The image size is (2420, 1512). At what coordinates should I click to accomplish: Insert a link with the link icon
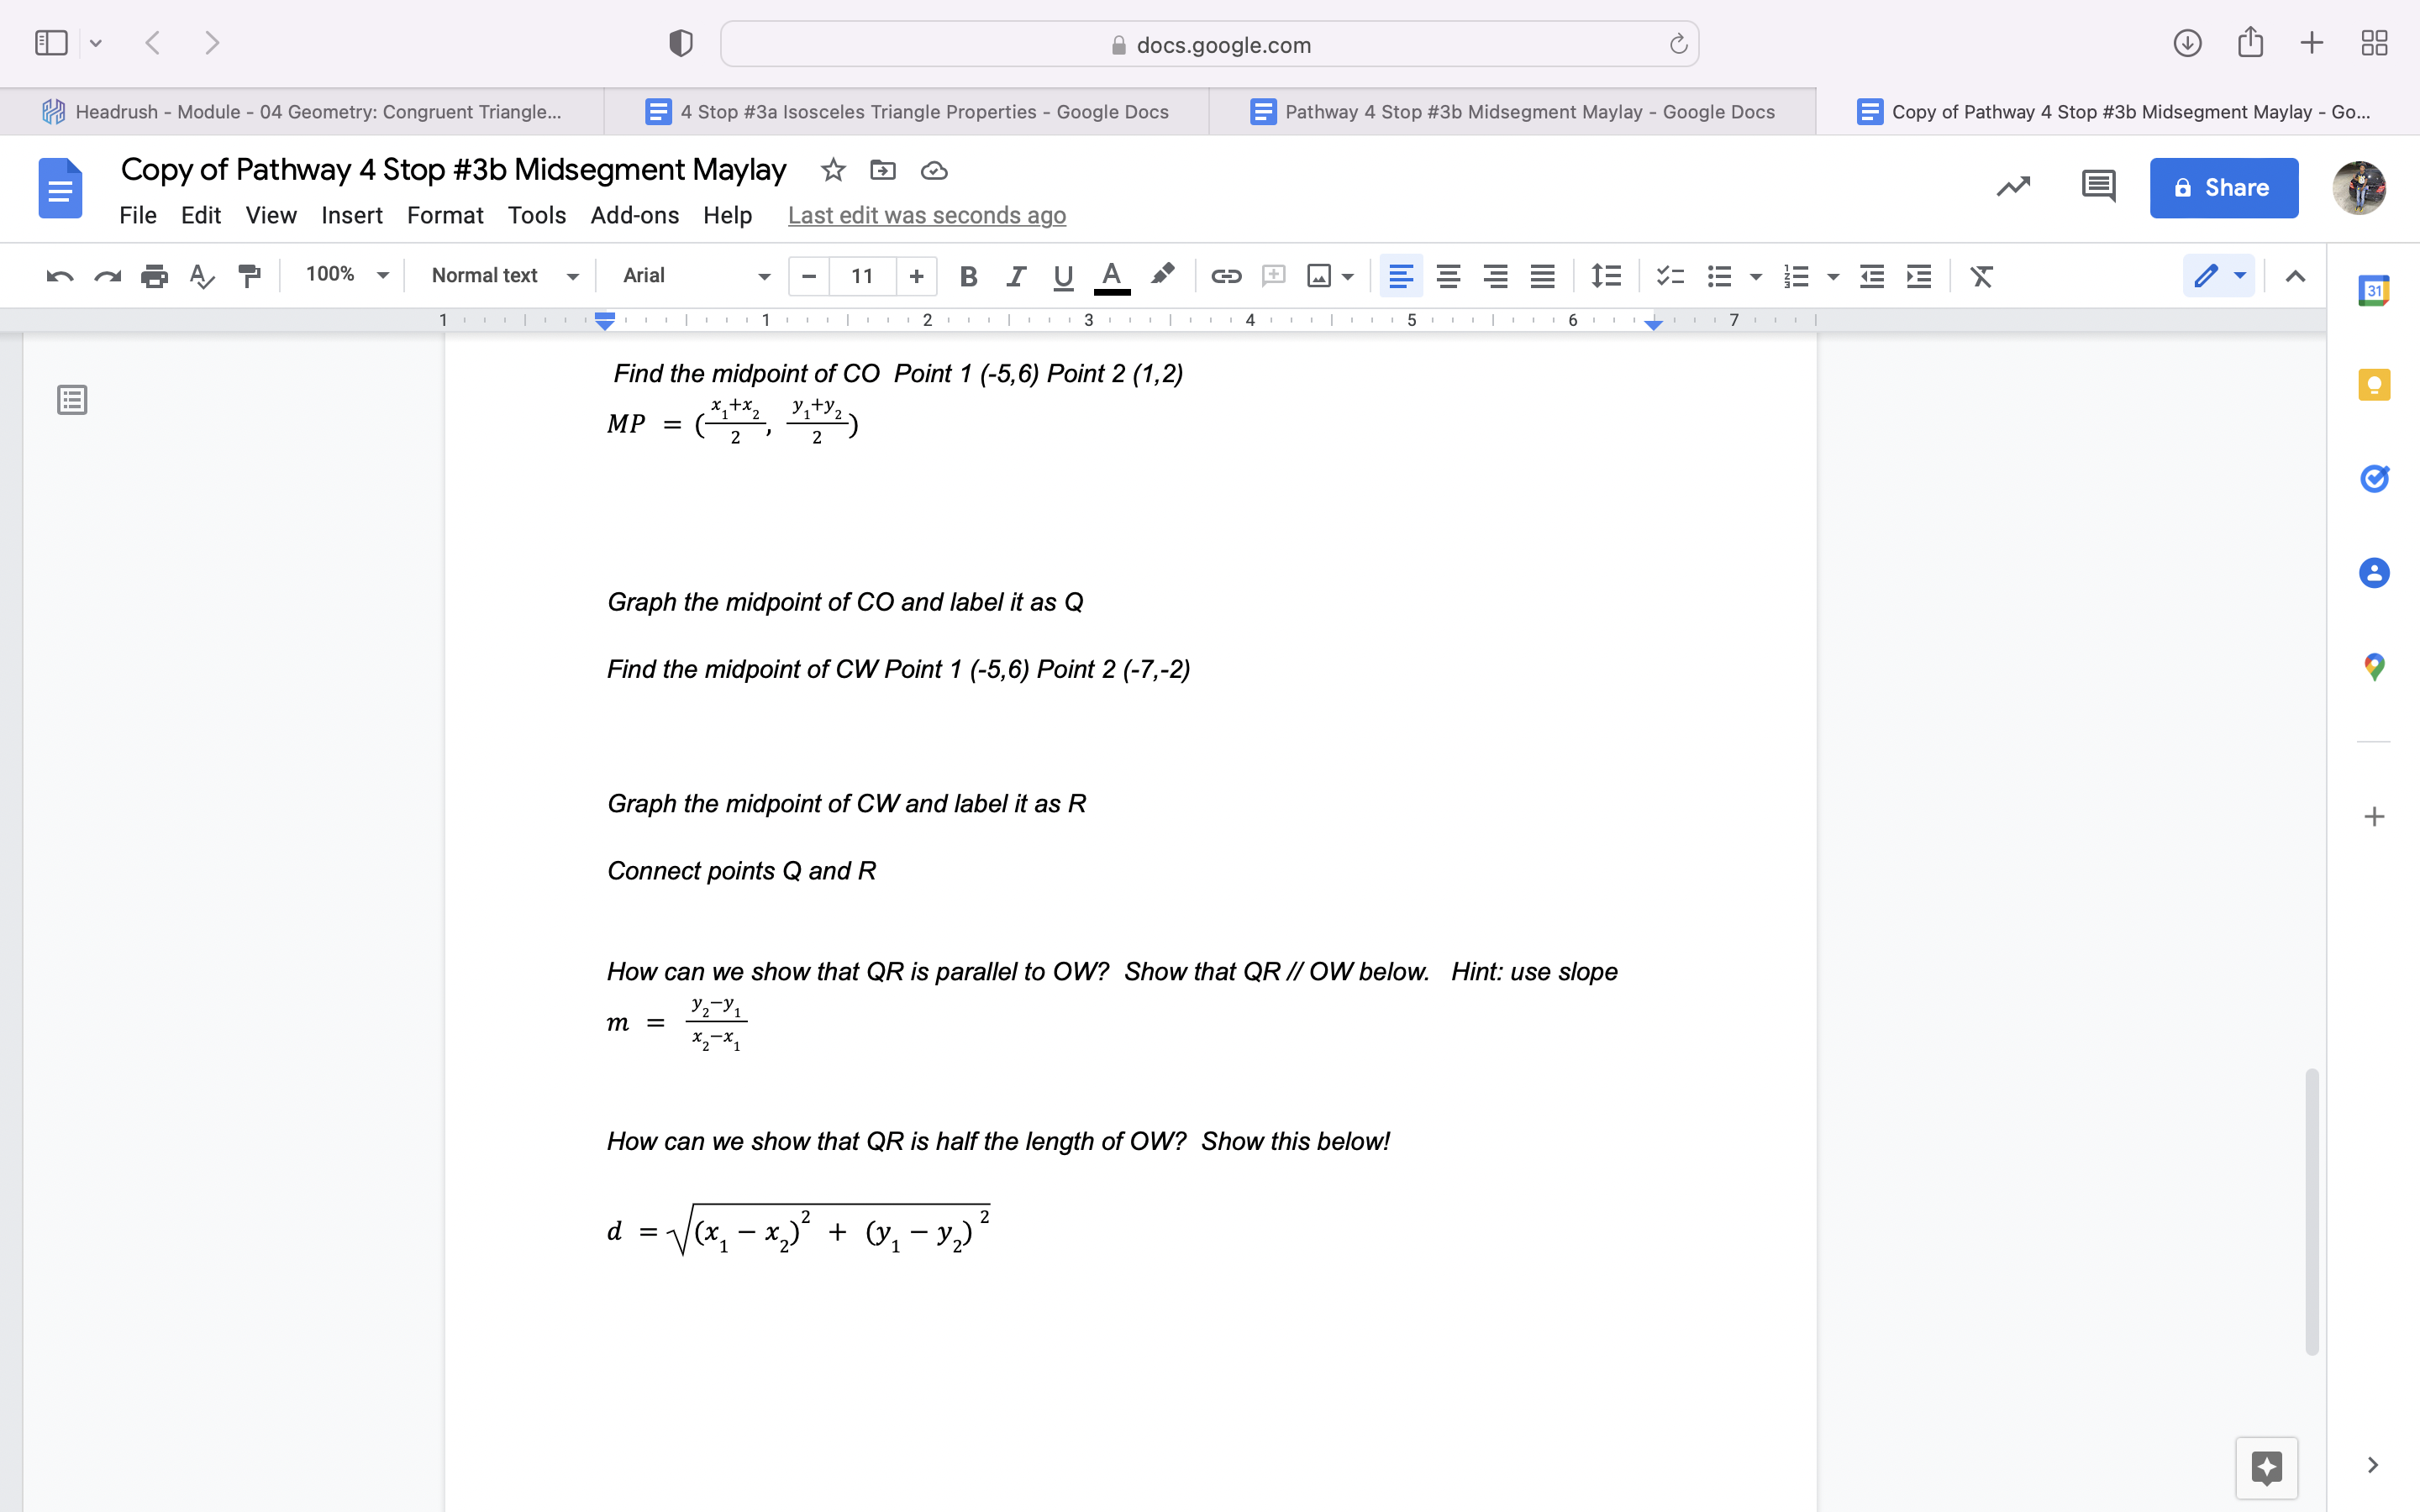pyautogui.click(x=1225, y=276)
